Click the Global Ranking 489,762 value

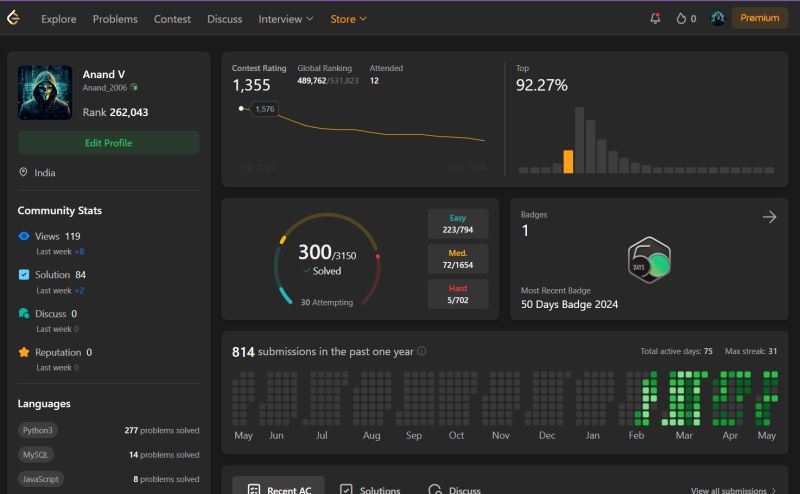coord(312,81)
